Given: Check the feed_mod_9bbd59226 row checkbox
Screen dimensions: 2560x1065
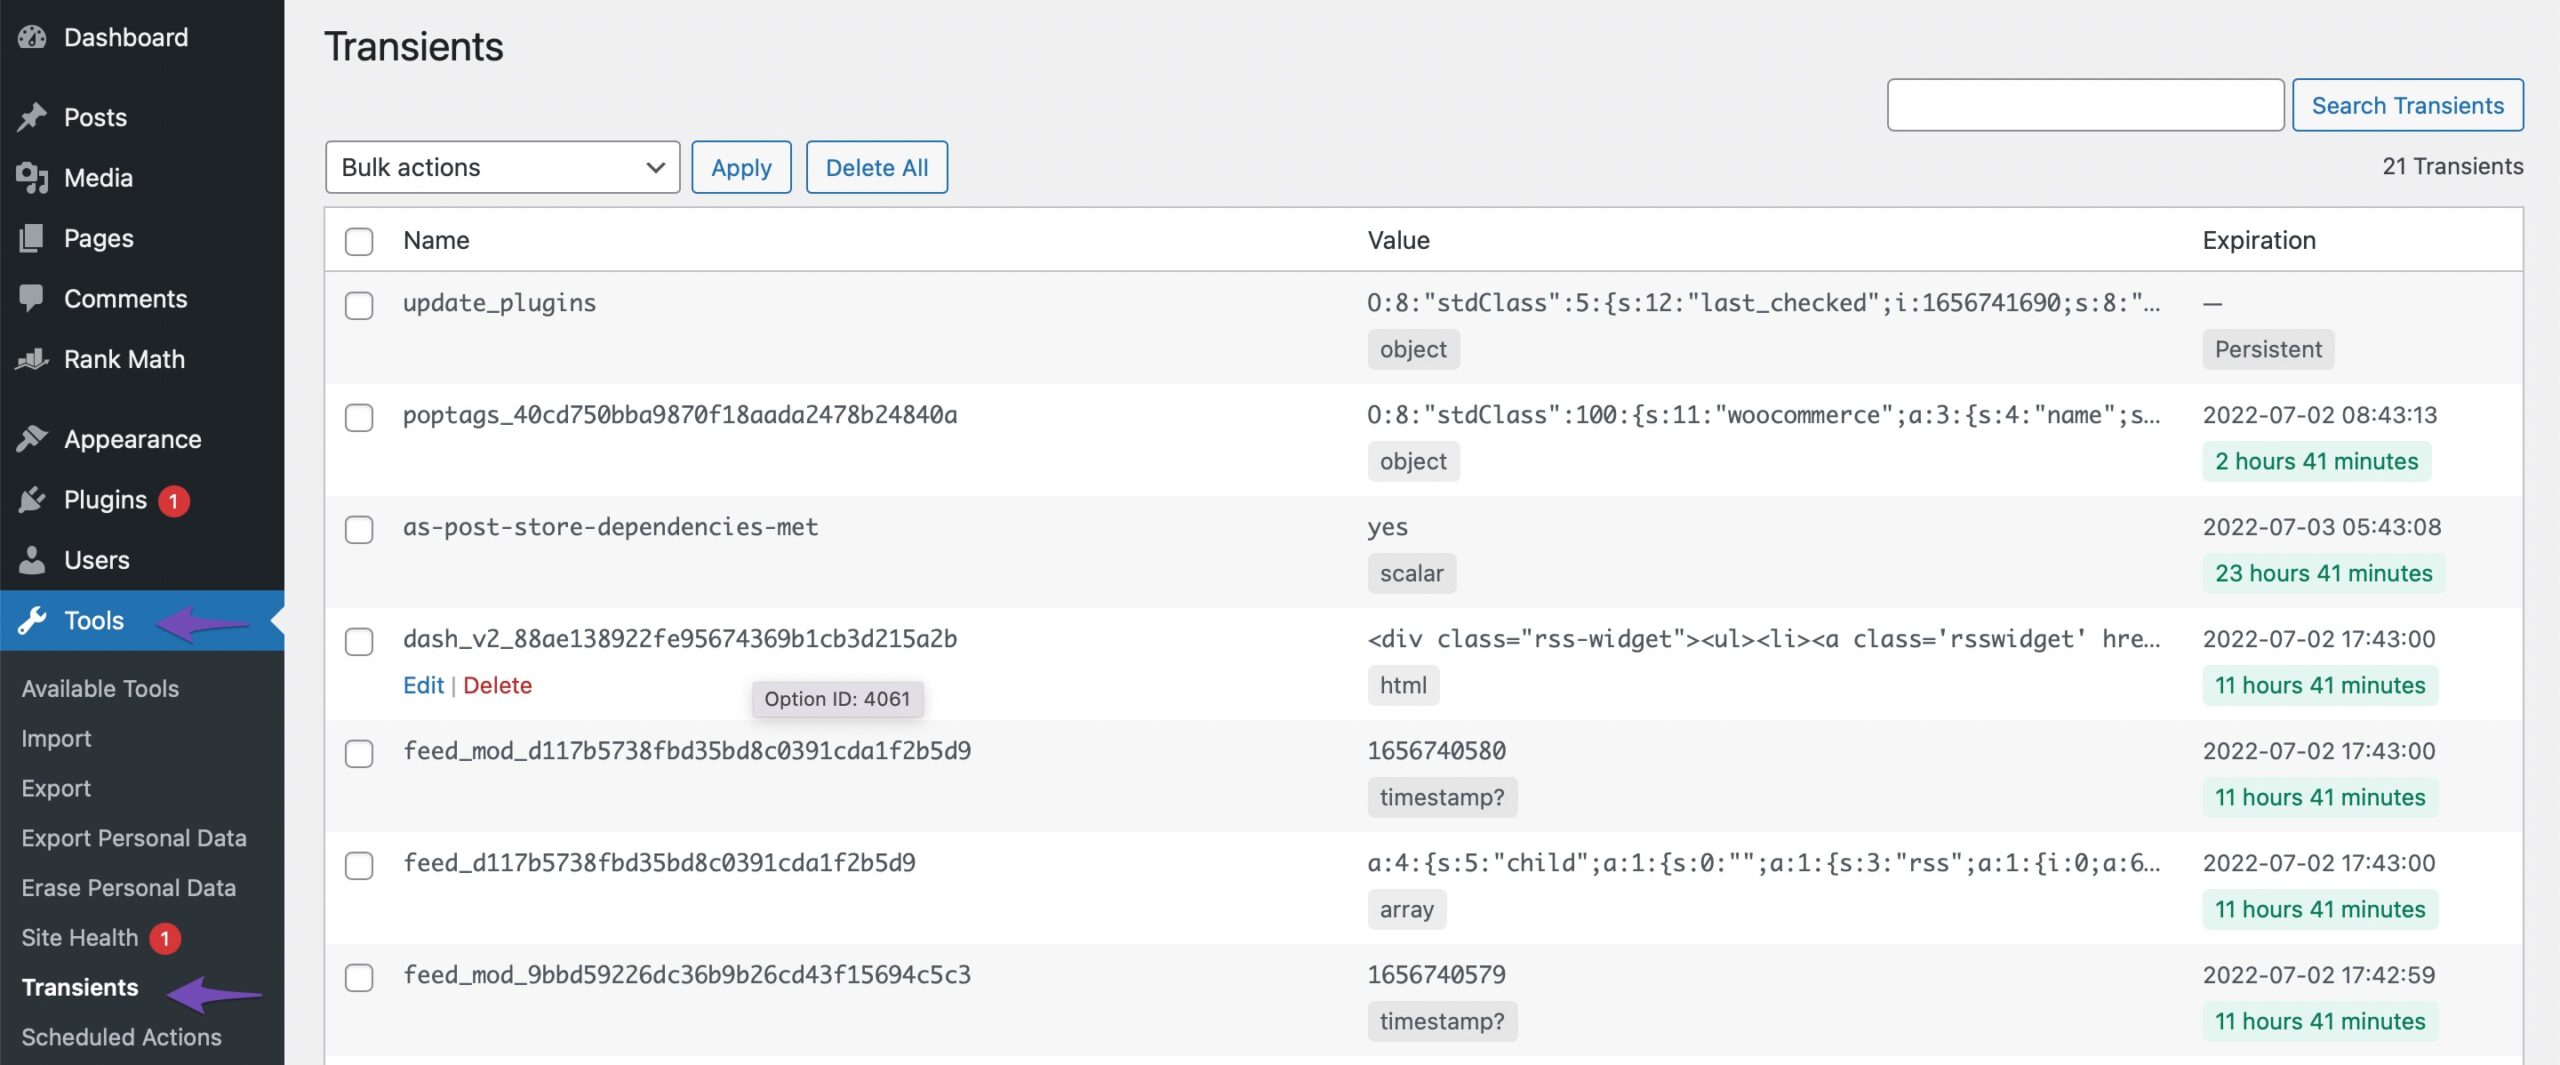Looking at the screenshot, I should 359,977.
